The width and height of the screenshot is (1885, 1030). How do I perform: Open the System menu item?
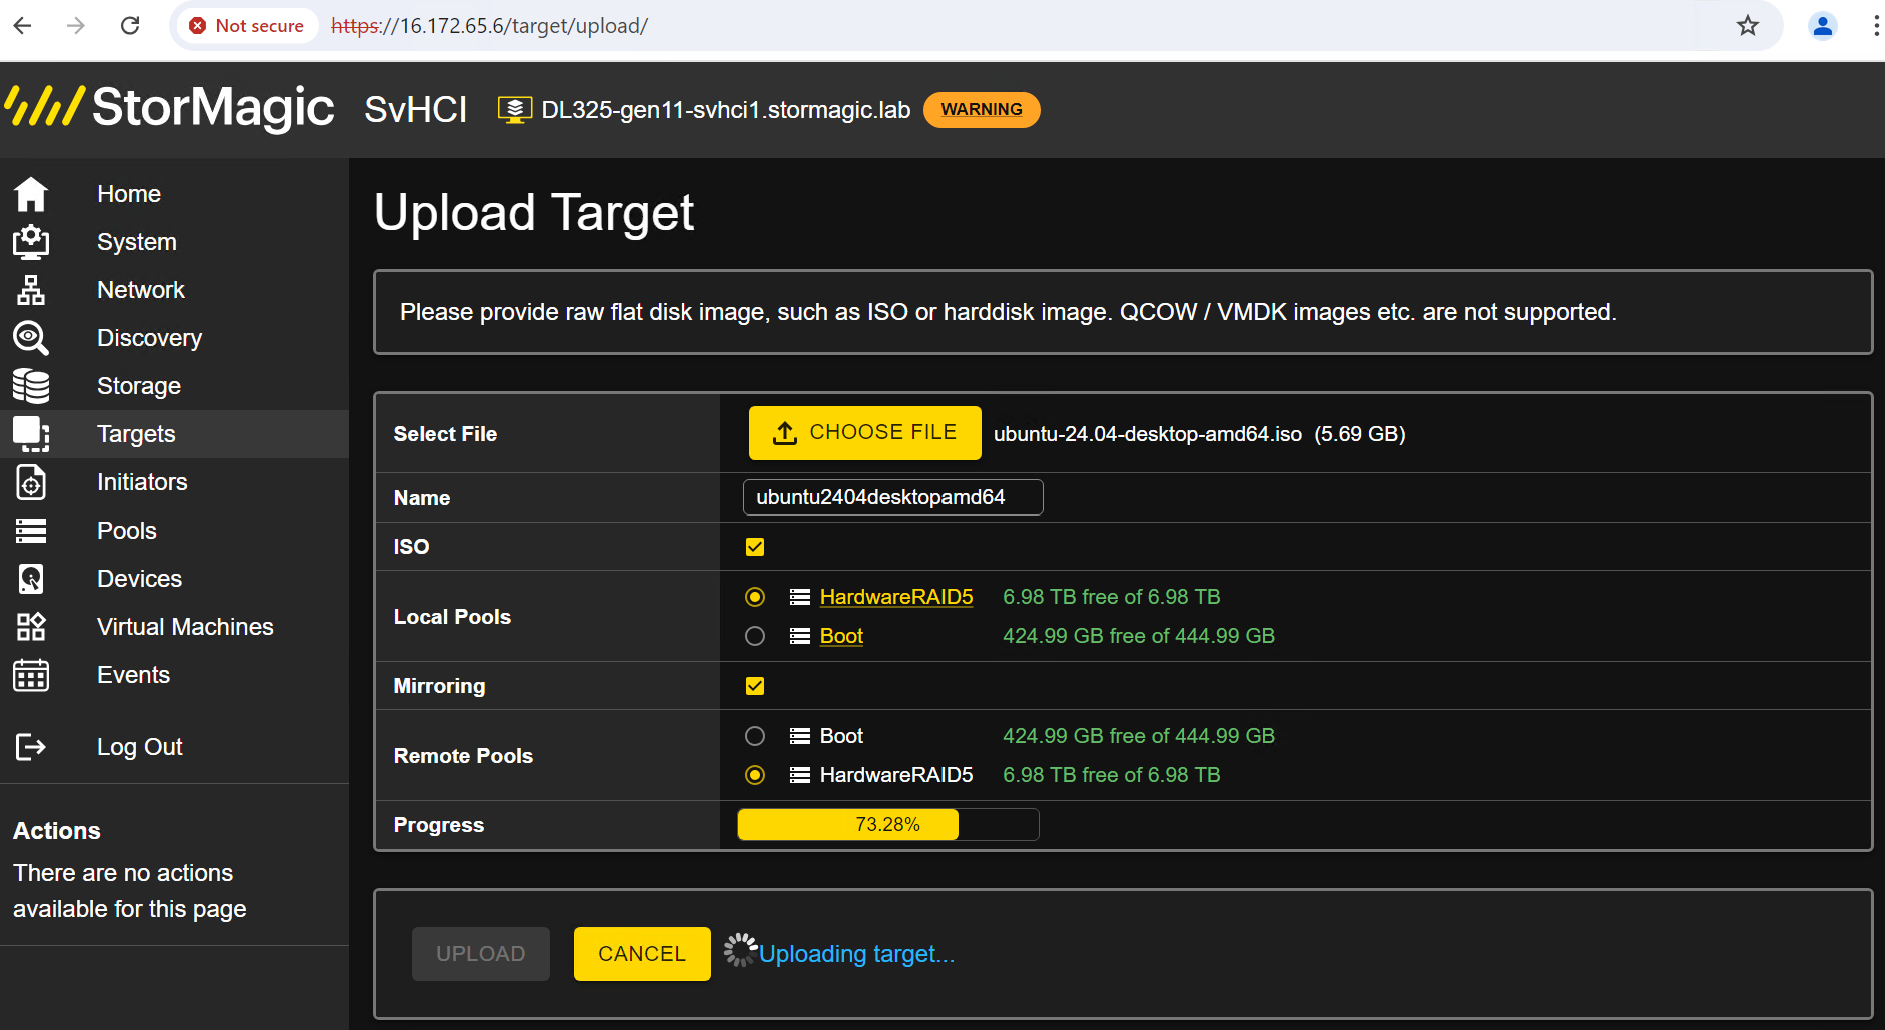137,242
